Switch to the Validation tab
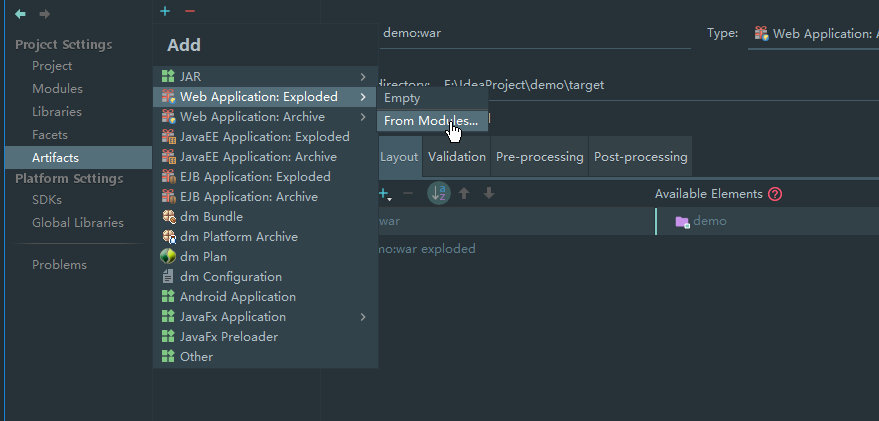Viewport: 879px width, 421px height. click(x=457, y=157)
